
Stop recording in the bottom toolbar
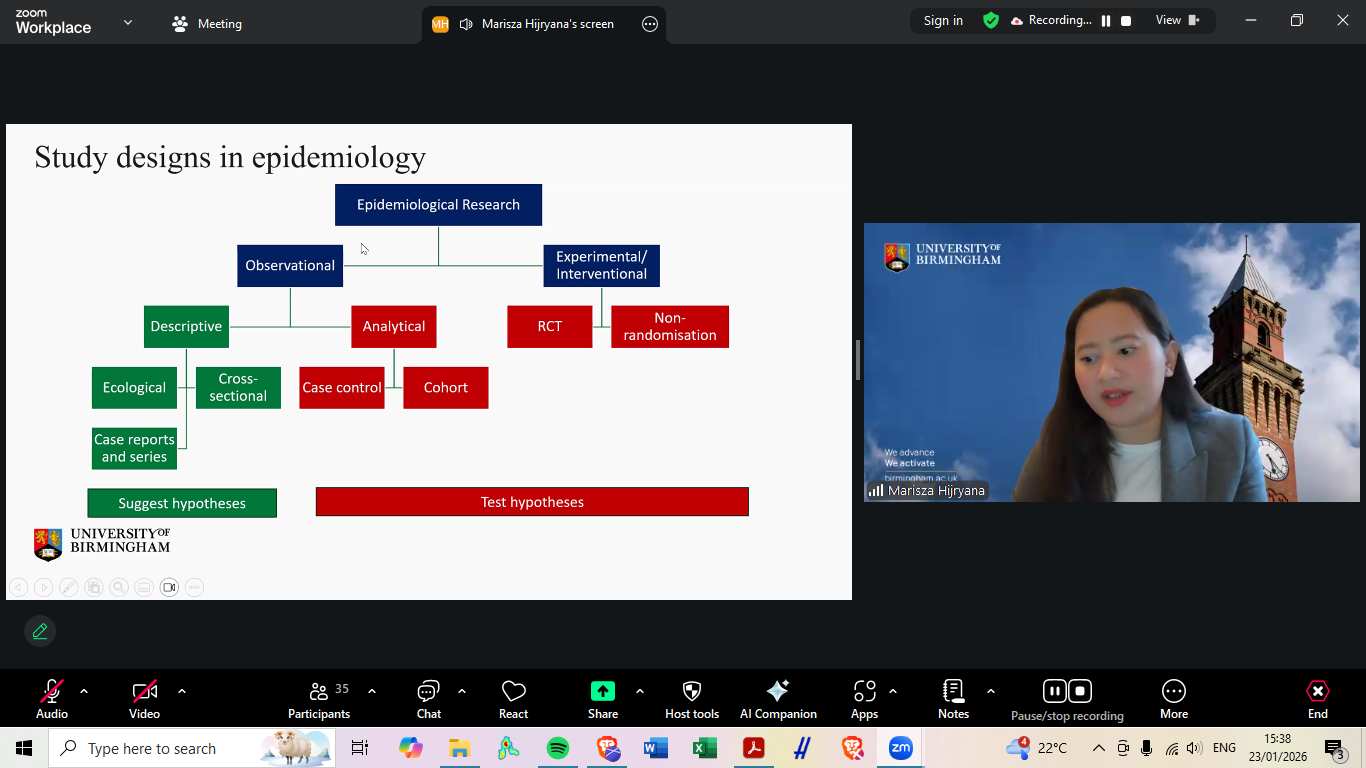coord(1080,691)
